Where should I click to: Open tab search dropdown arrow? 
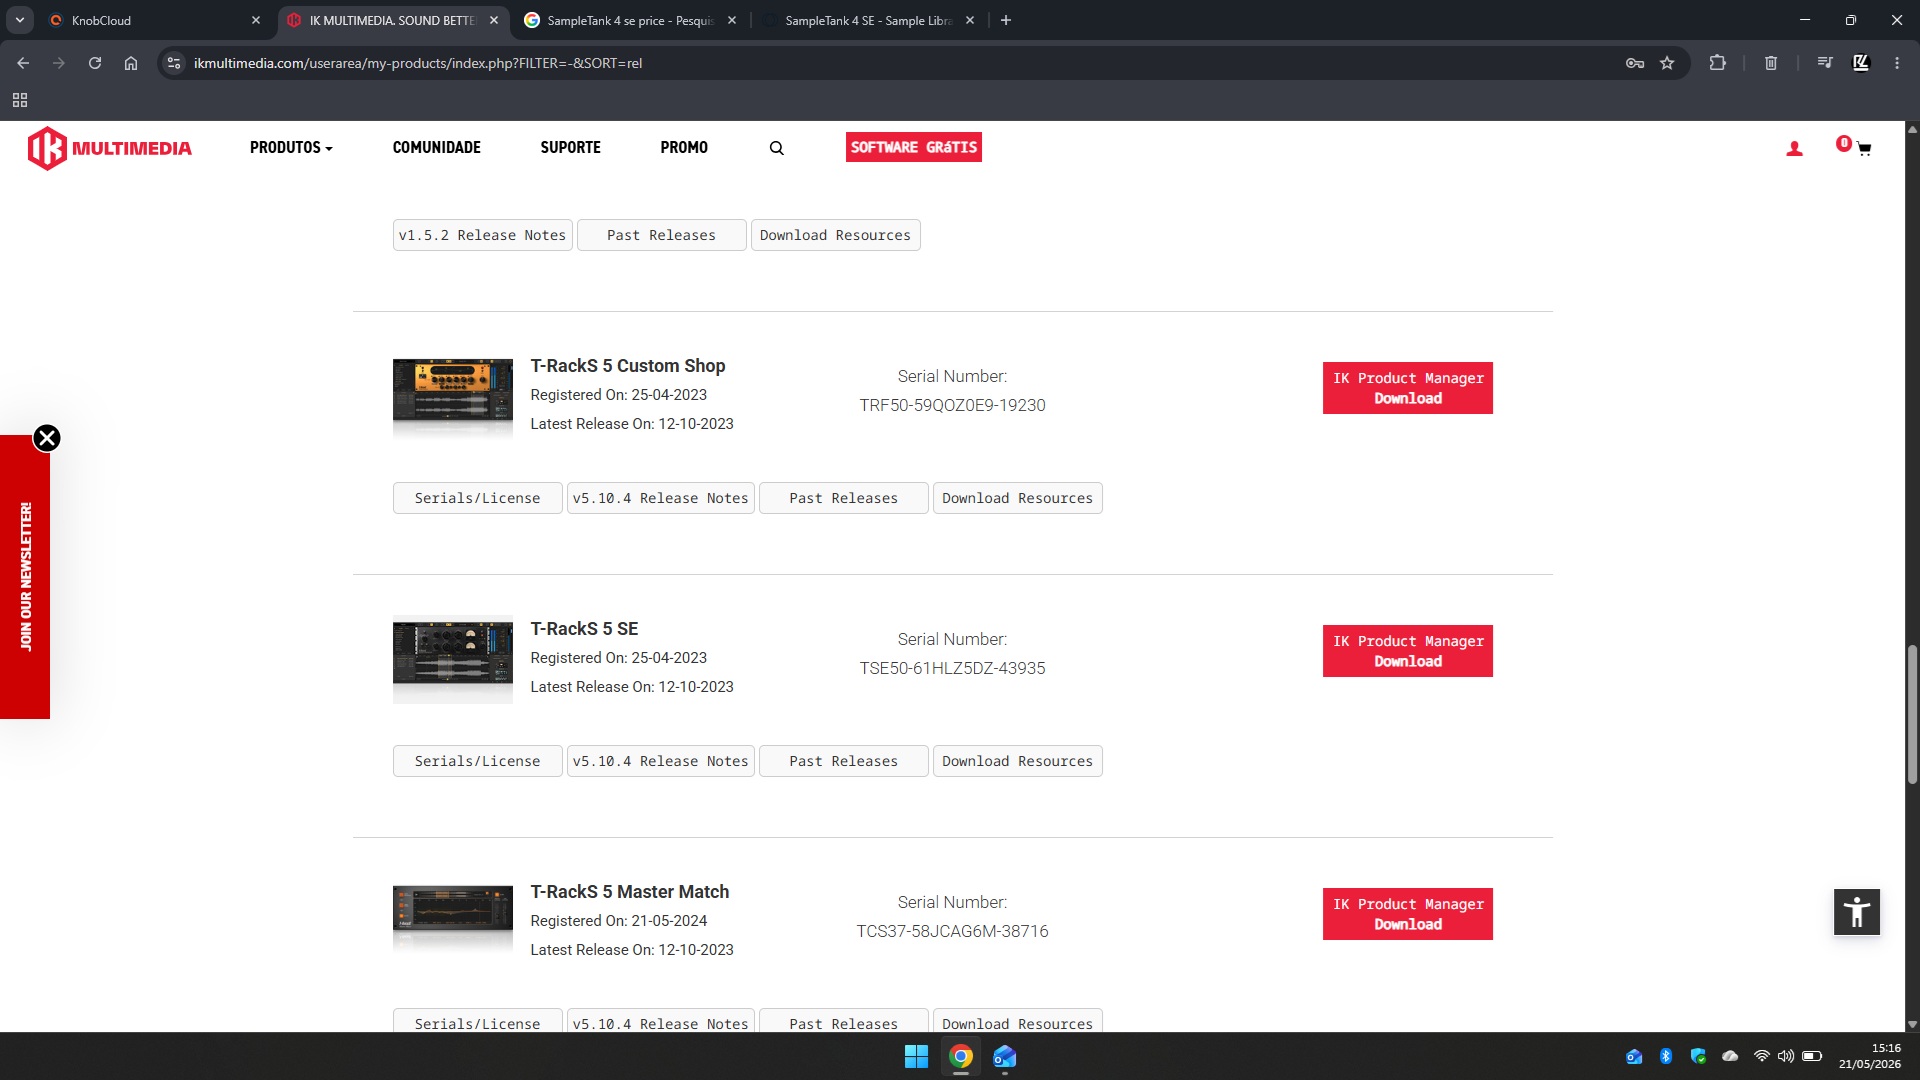(x=19, y=20)
